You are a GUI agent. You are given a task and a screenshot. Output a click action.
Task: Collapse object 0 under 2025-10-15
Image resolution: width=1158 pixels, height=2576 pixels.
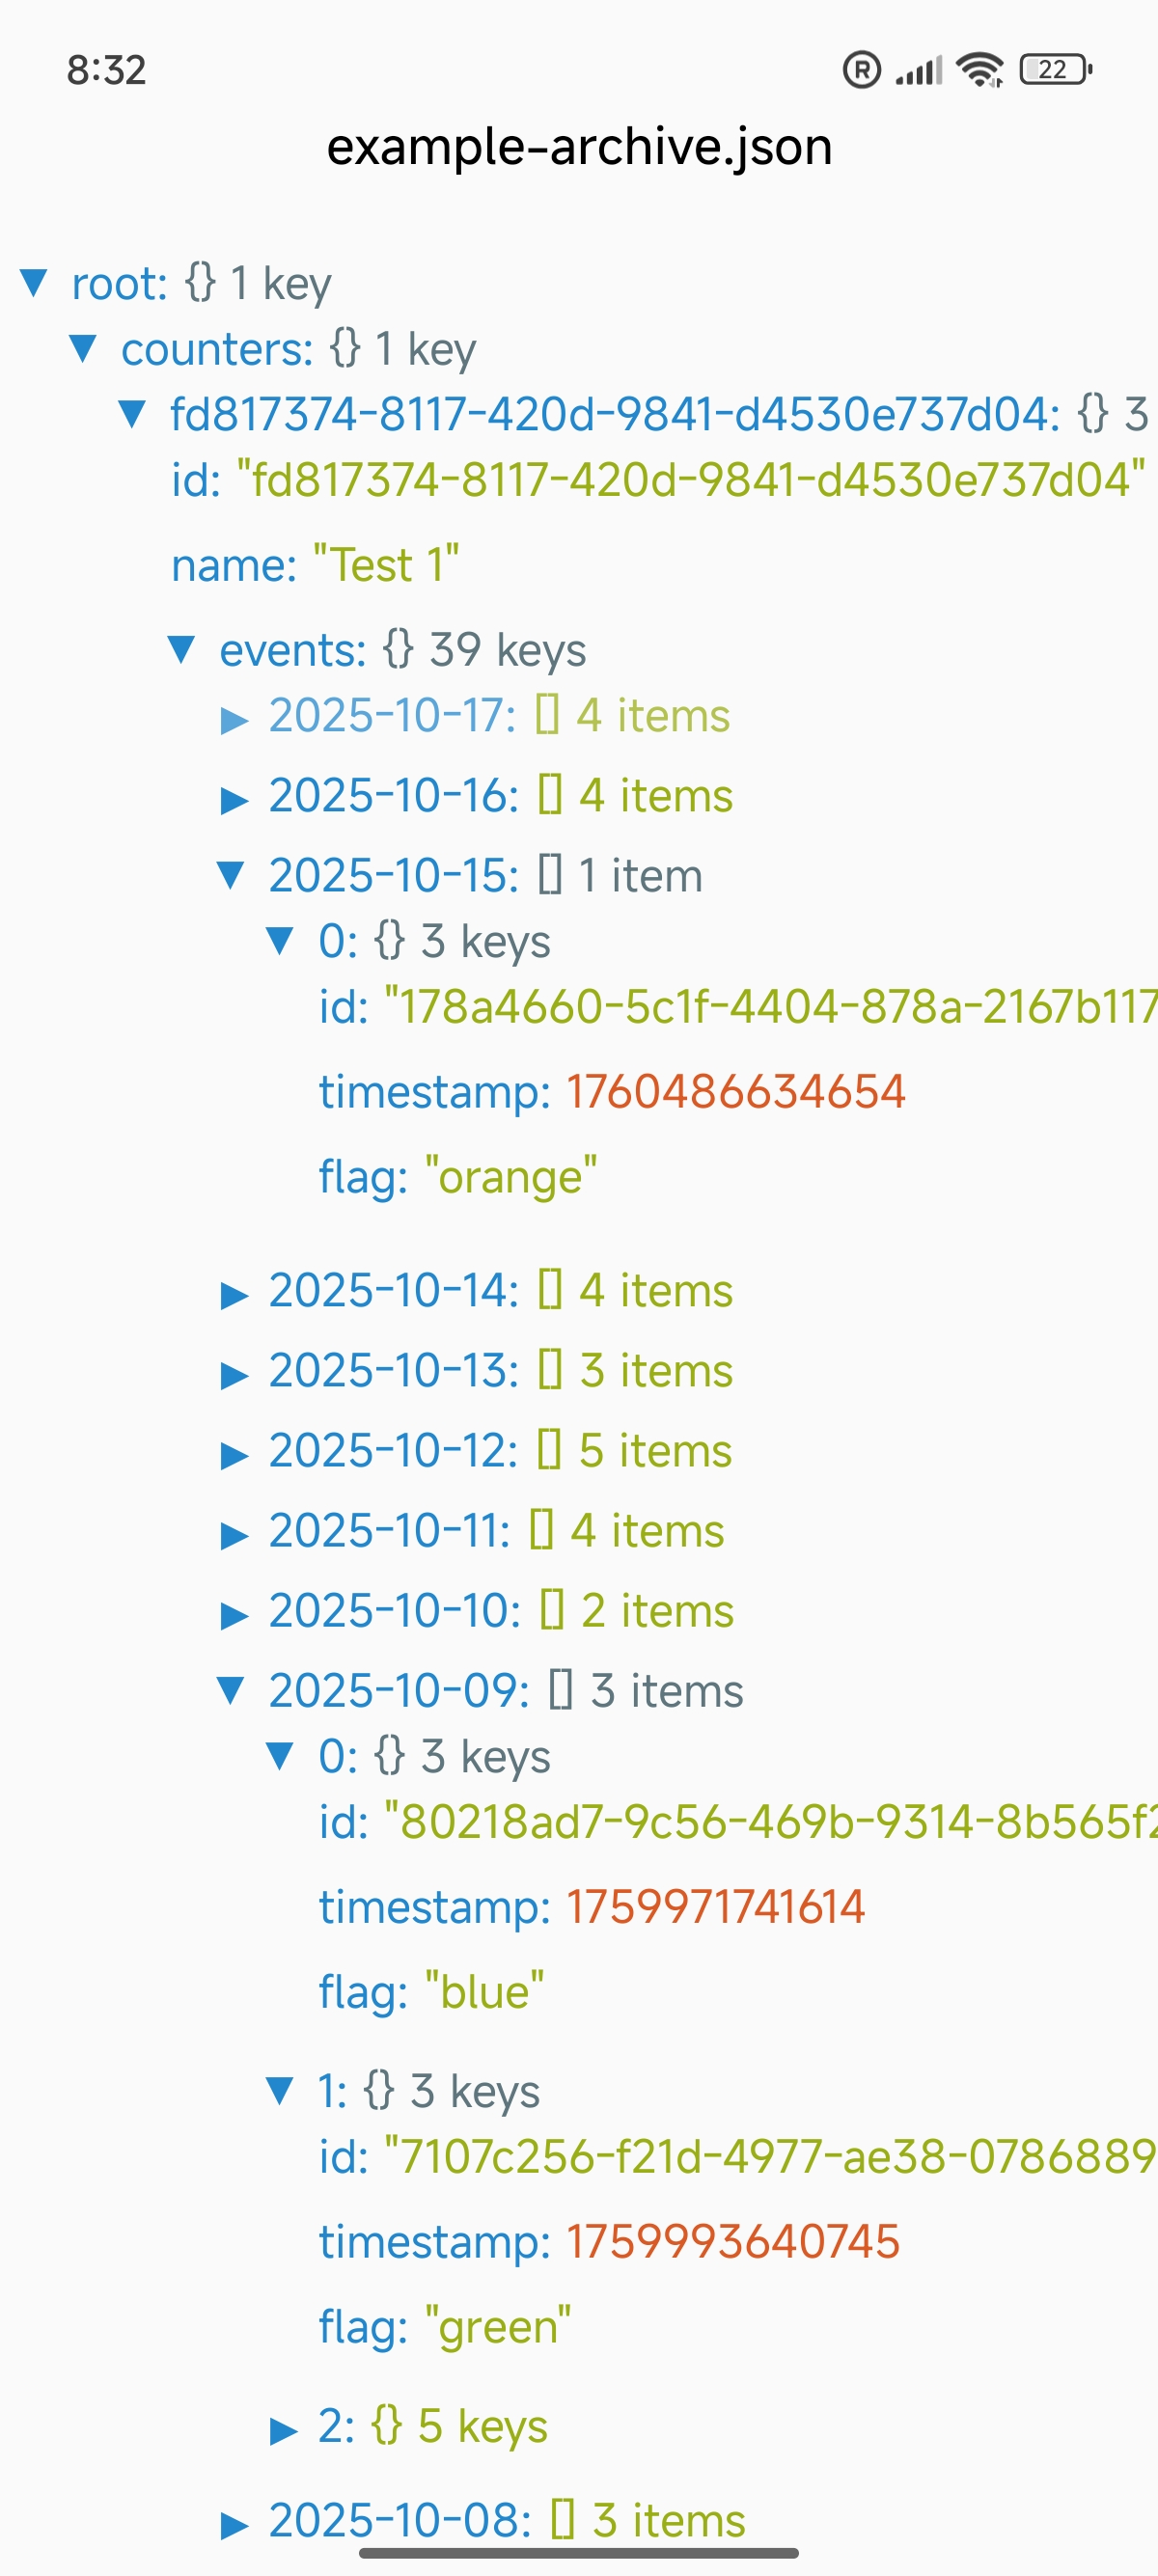click(x=281, y=940)
